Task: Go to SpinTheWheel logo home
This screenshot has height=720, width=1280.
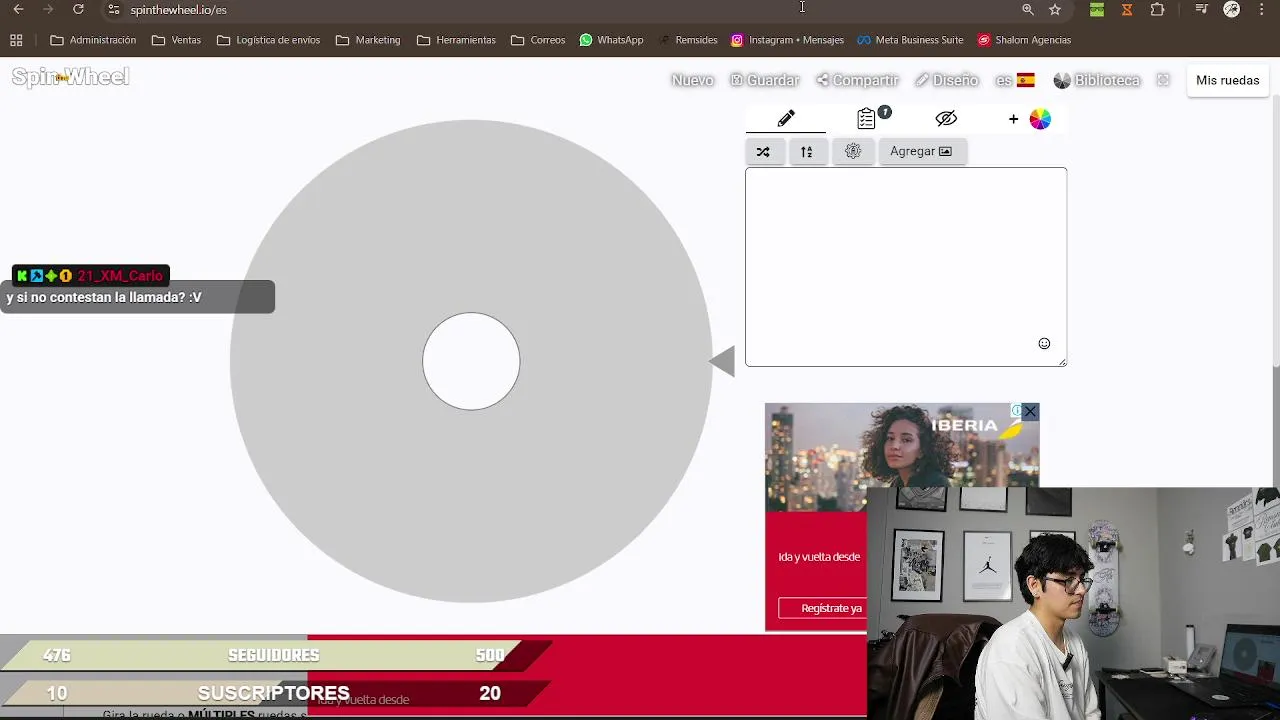Action: coord(70,77)
